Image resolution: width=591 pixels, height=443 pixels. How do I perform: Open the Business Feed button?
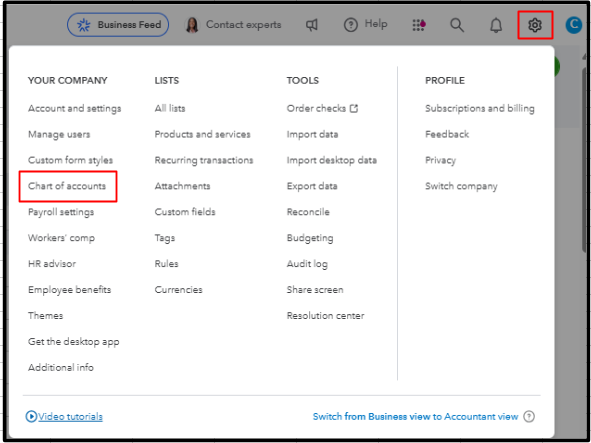pyautogui.click(x=118, y=25)
